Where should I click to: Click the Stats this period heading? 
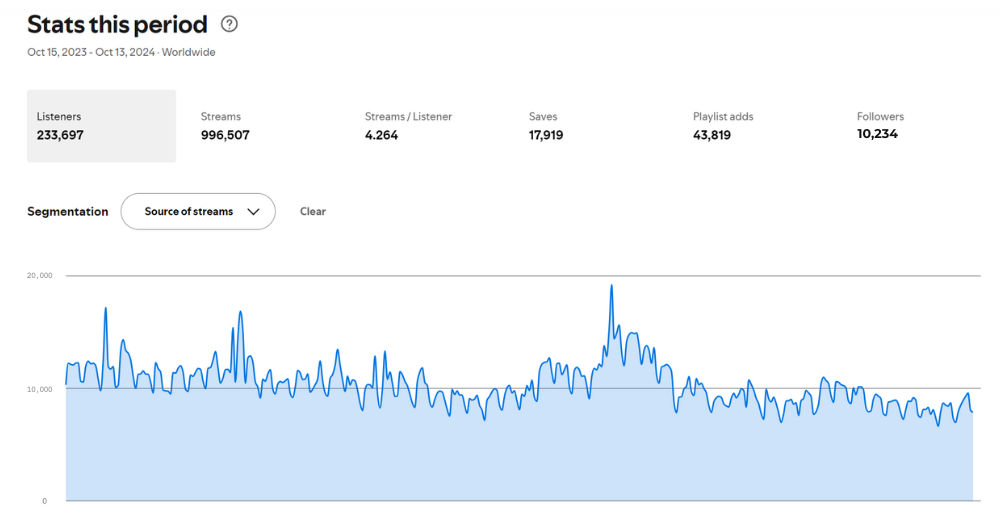click(x=117, y=25)
